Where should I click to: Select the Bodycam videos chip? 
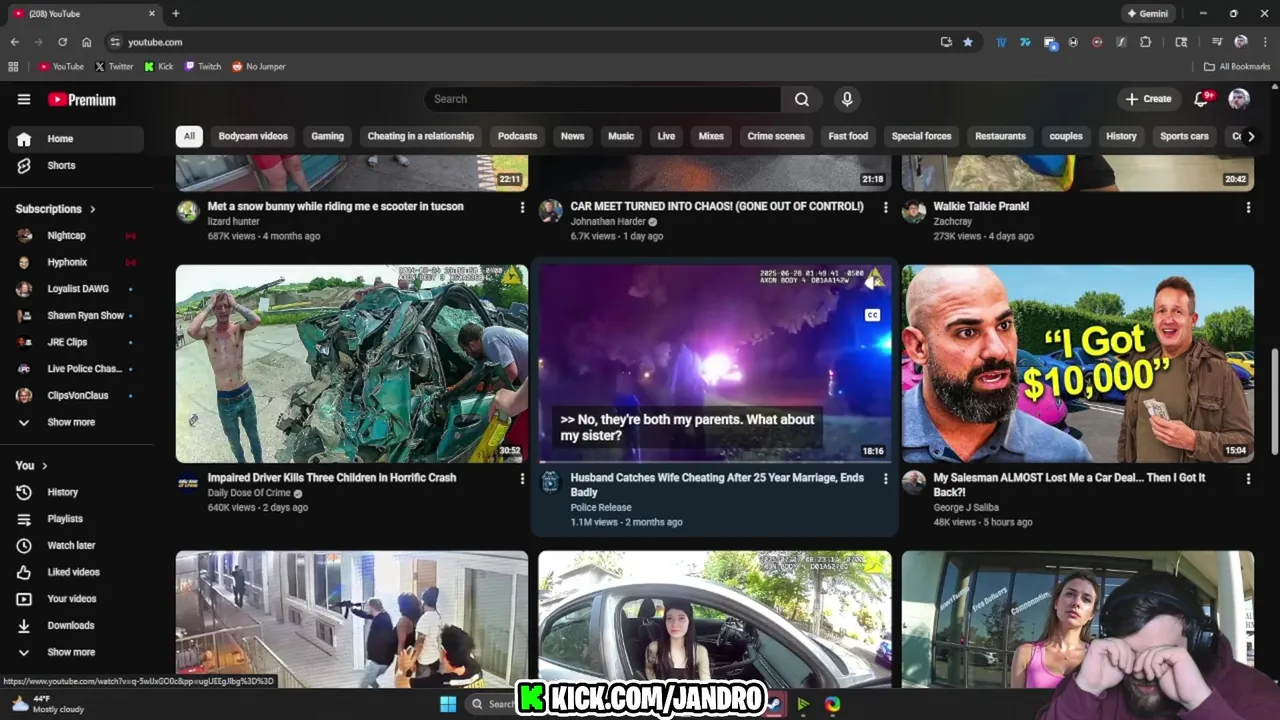(253, 136)
